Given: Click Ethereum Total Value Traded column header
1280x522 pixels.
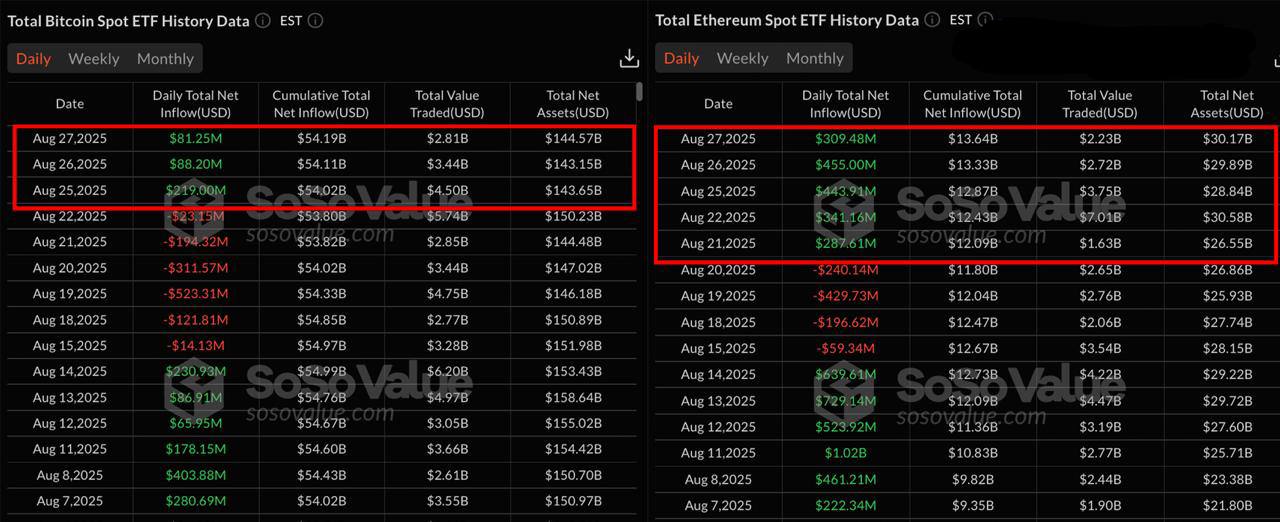Looking at the screenshot, I should 1100,103.
